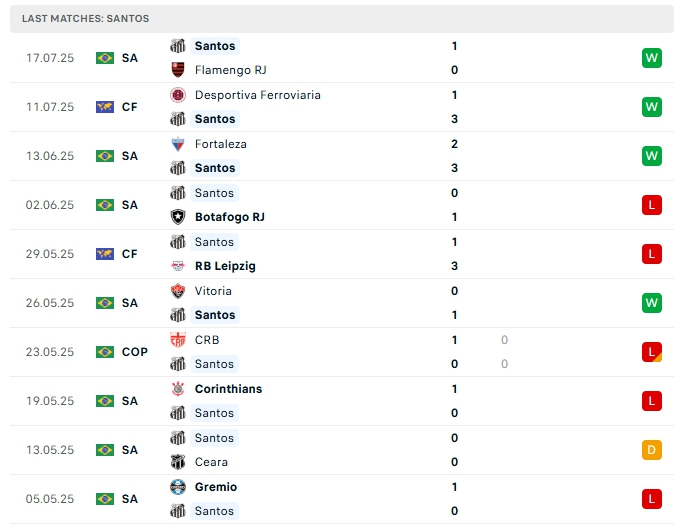Click the Botafogo RJ star crest

pos(178,217)
